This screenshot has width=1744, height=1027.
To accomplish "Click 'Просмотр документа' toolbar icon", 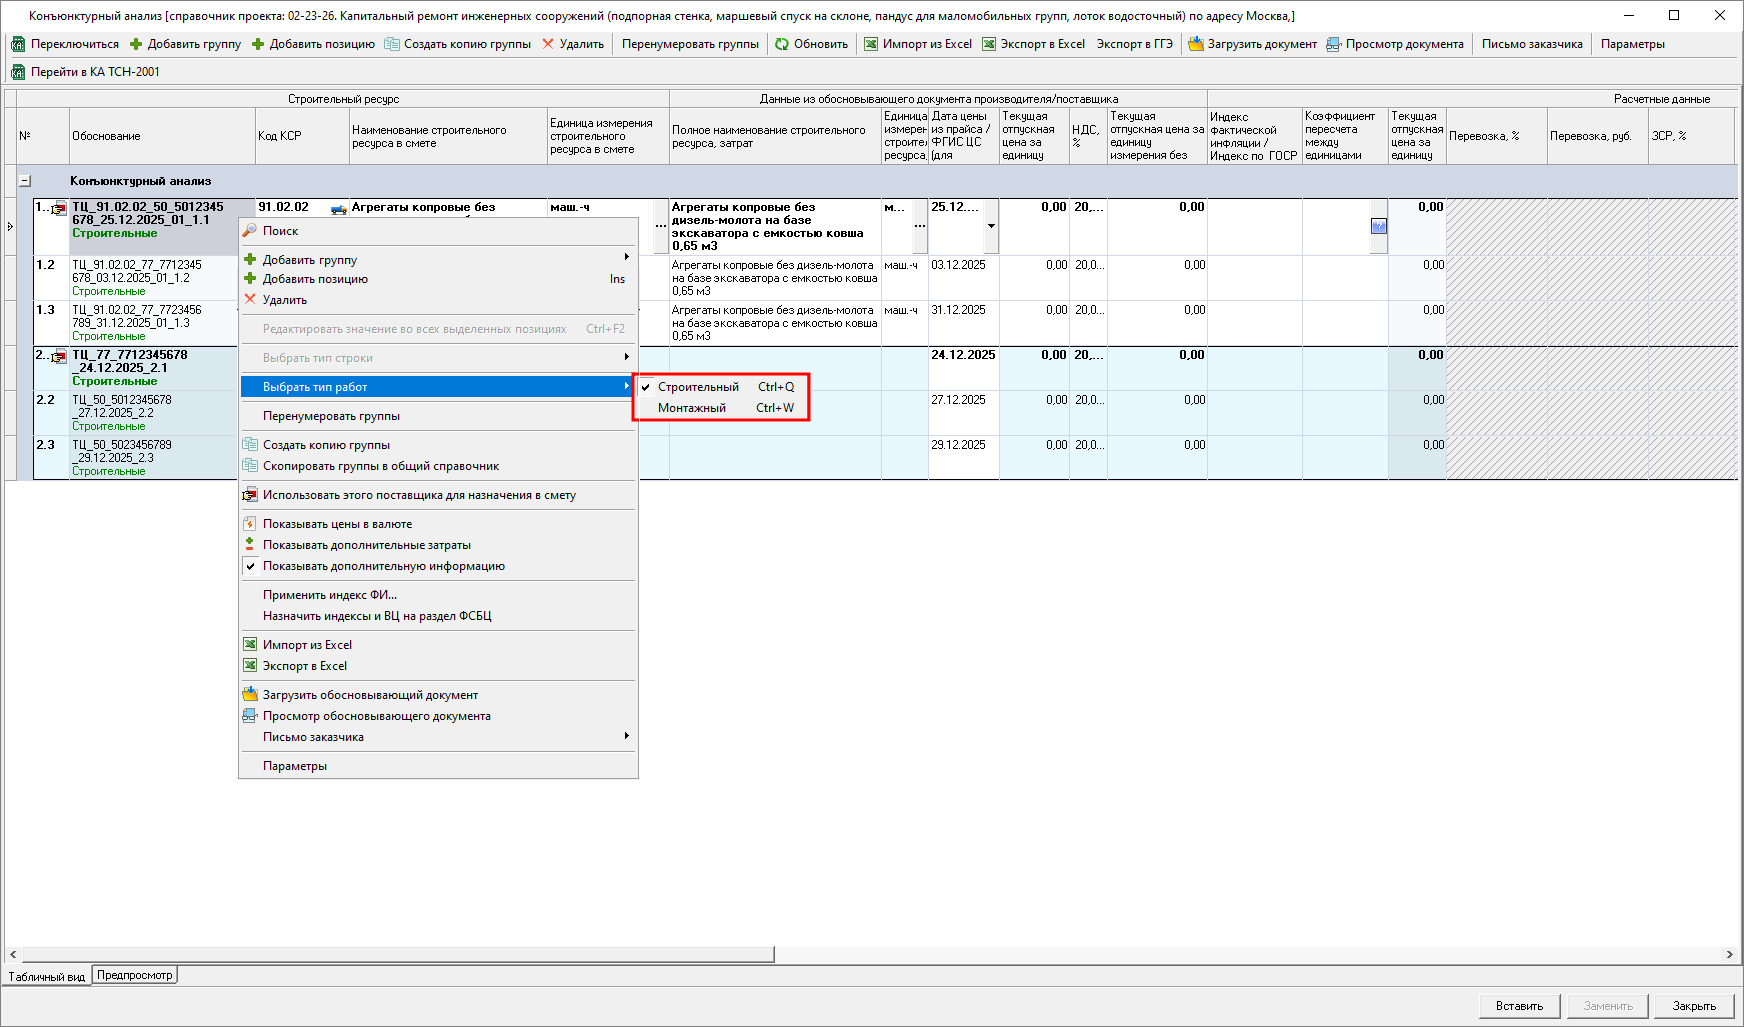I will (x=1334, y=44).
